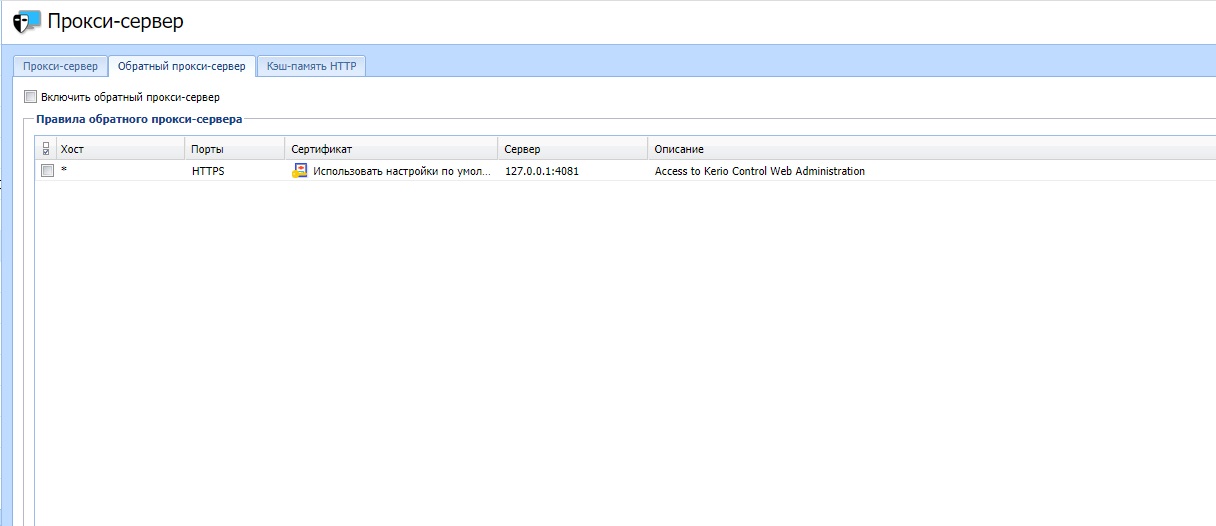Click the 'Сервер' column header
1216x526 pixels.
coord(573,149)
